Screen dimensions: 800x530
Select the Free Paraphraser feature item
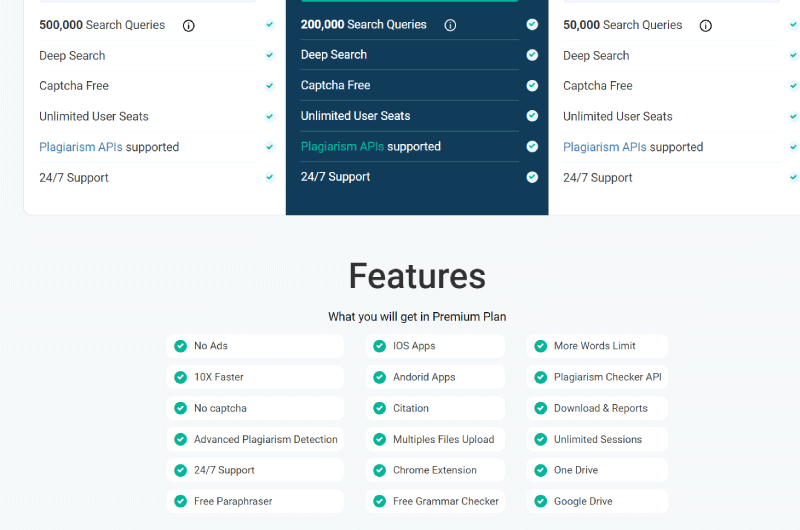click(x=255, y=501)
